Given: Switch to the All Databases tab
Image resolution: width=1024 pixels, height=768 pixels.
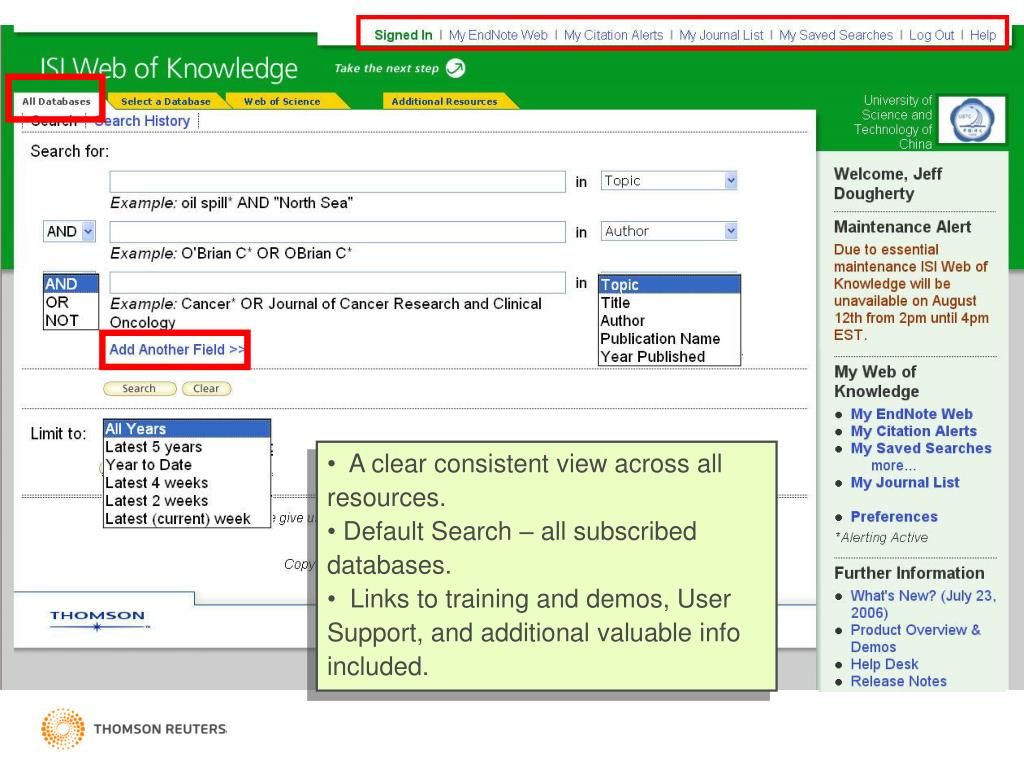Looking at the screenshot, I should click(56, 101).
